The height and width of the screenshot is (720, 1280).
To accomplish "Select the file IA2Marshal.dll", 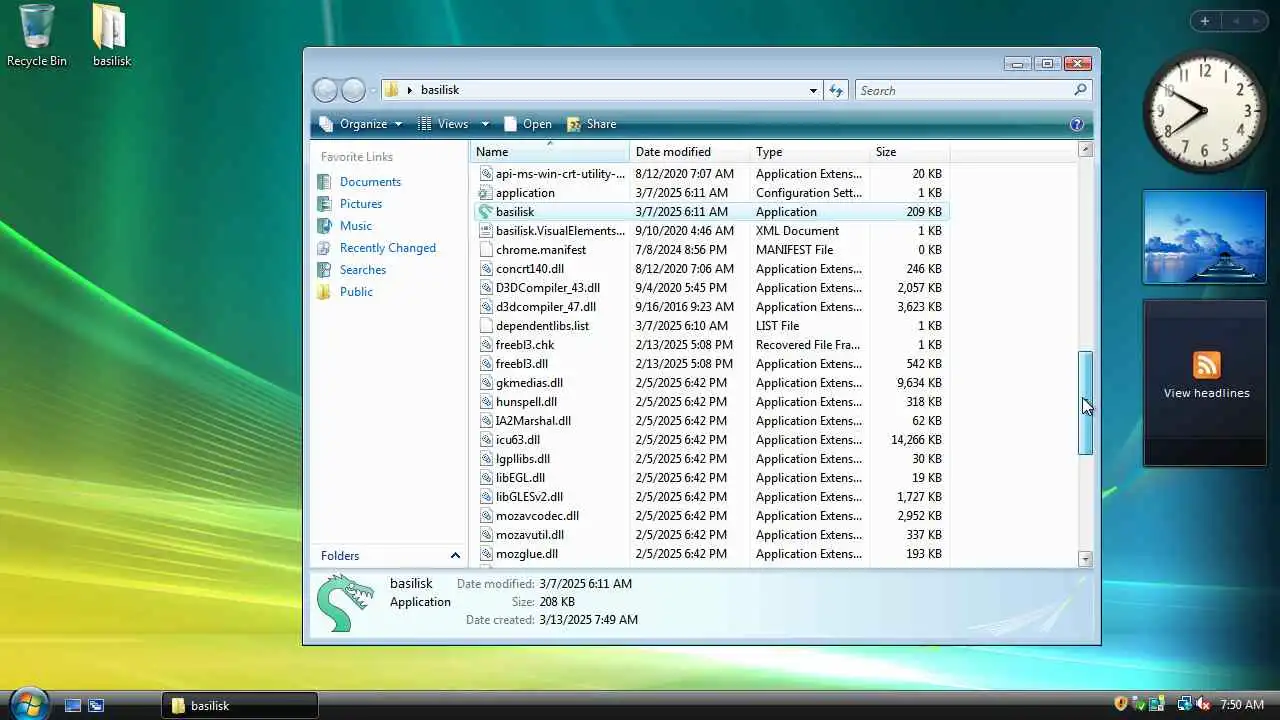I will pyautogui.click(x=533, y=421).
